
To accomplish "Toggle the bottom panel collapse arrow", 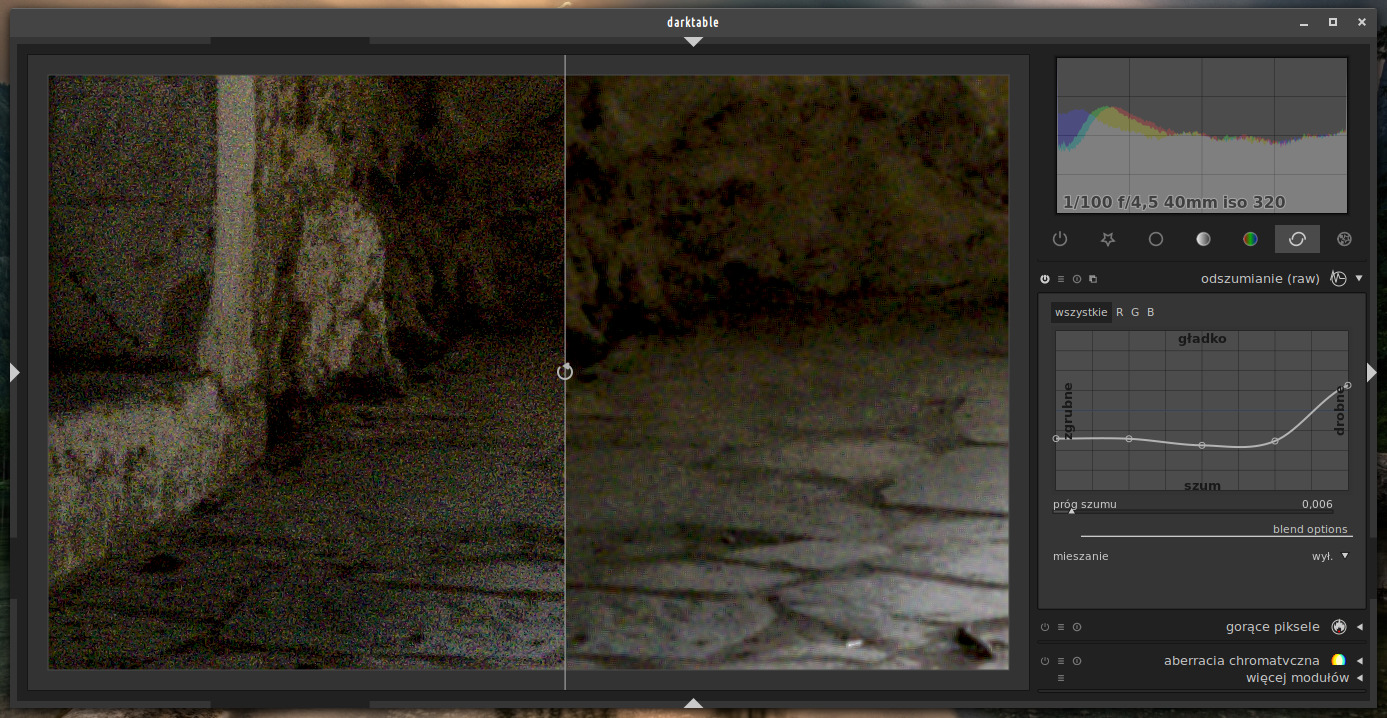I will 693,702.
